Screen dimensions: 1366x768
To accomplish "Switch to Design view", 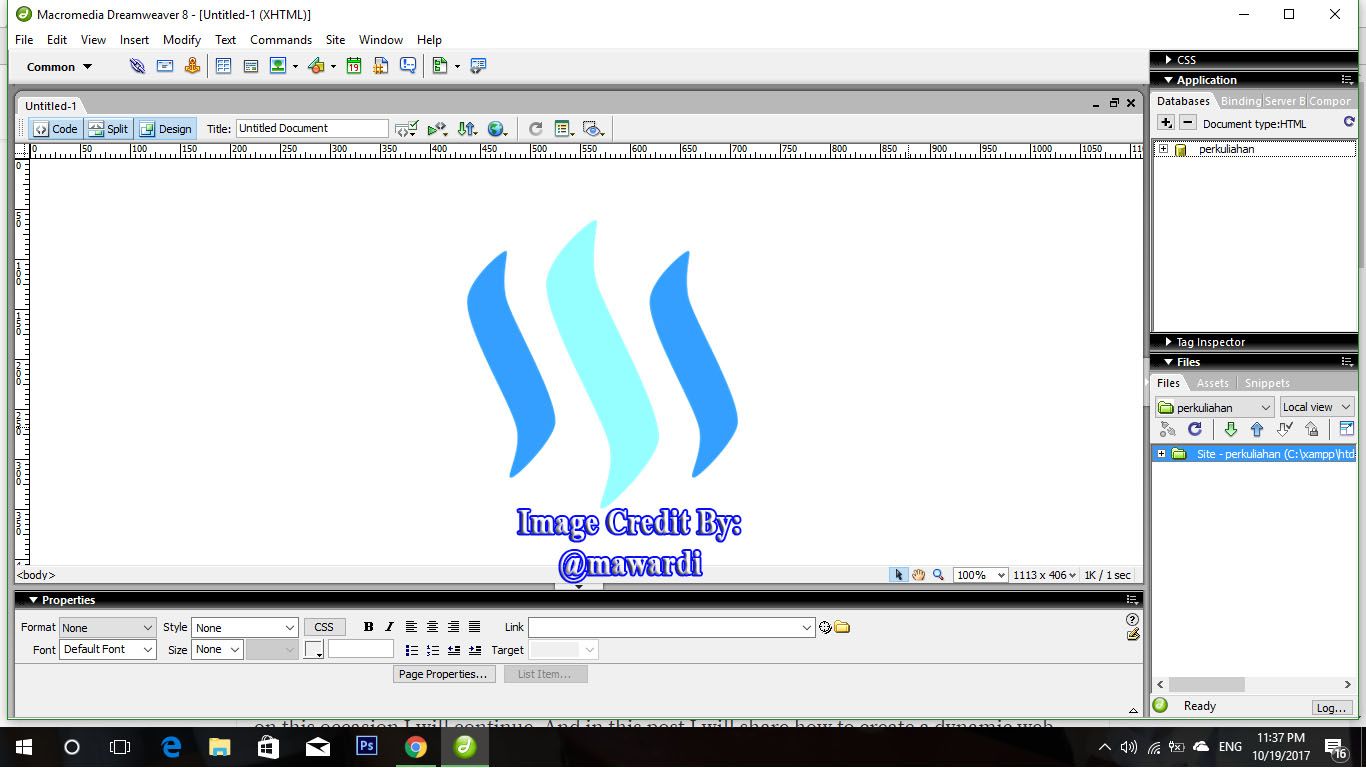I will [x=166, y=129].
